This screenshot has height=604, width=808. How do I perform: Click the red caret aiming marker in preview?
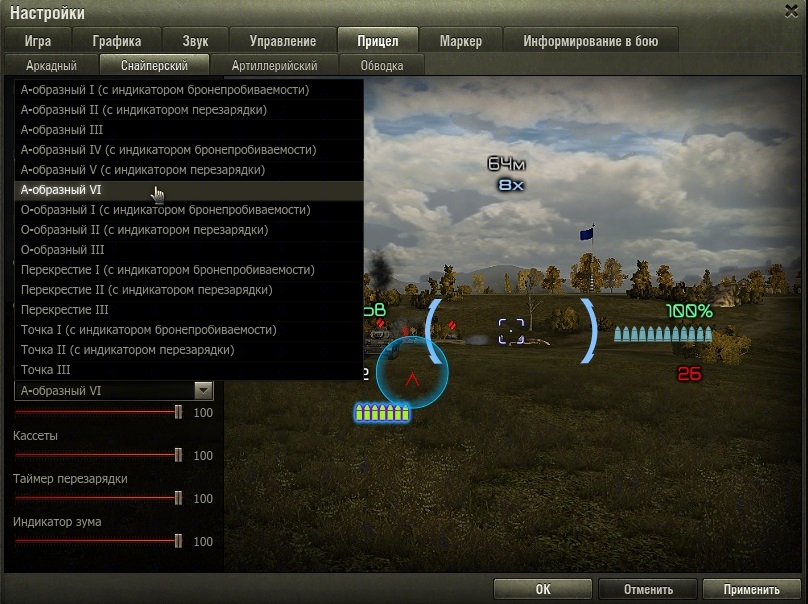412,380
